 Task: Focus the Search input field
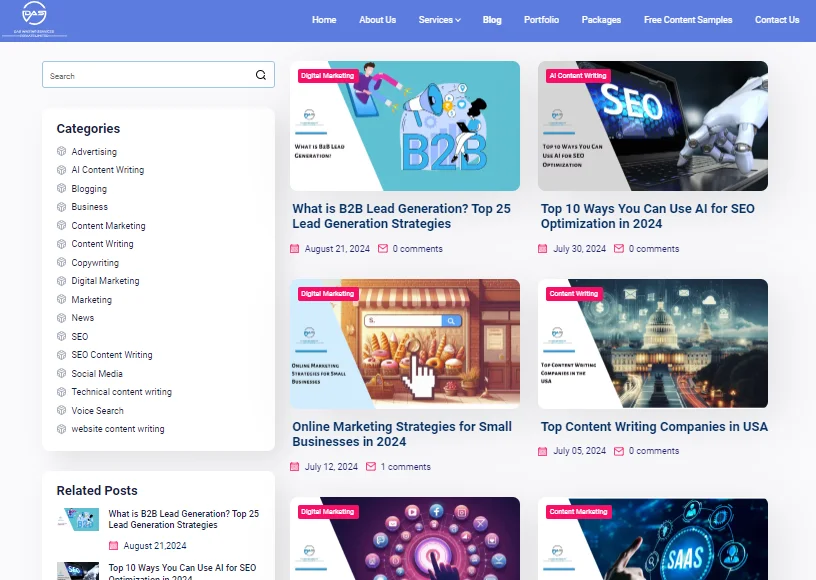tap(158, 75)
